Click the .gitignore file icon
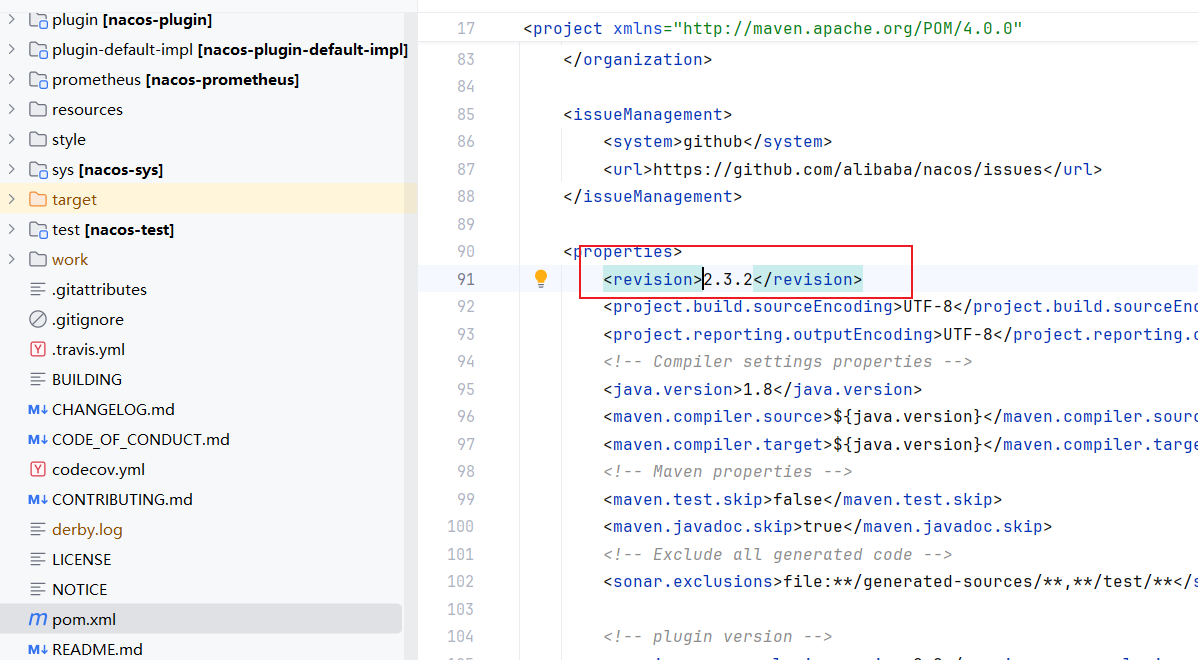Image resolution: width=1198 pixels, height=660 pixels. click(x=38, y=319)
